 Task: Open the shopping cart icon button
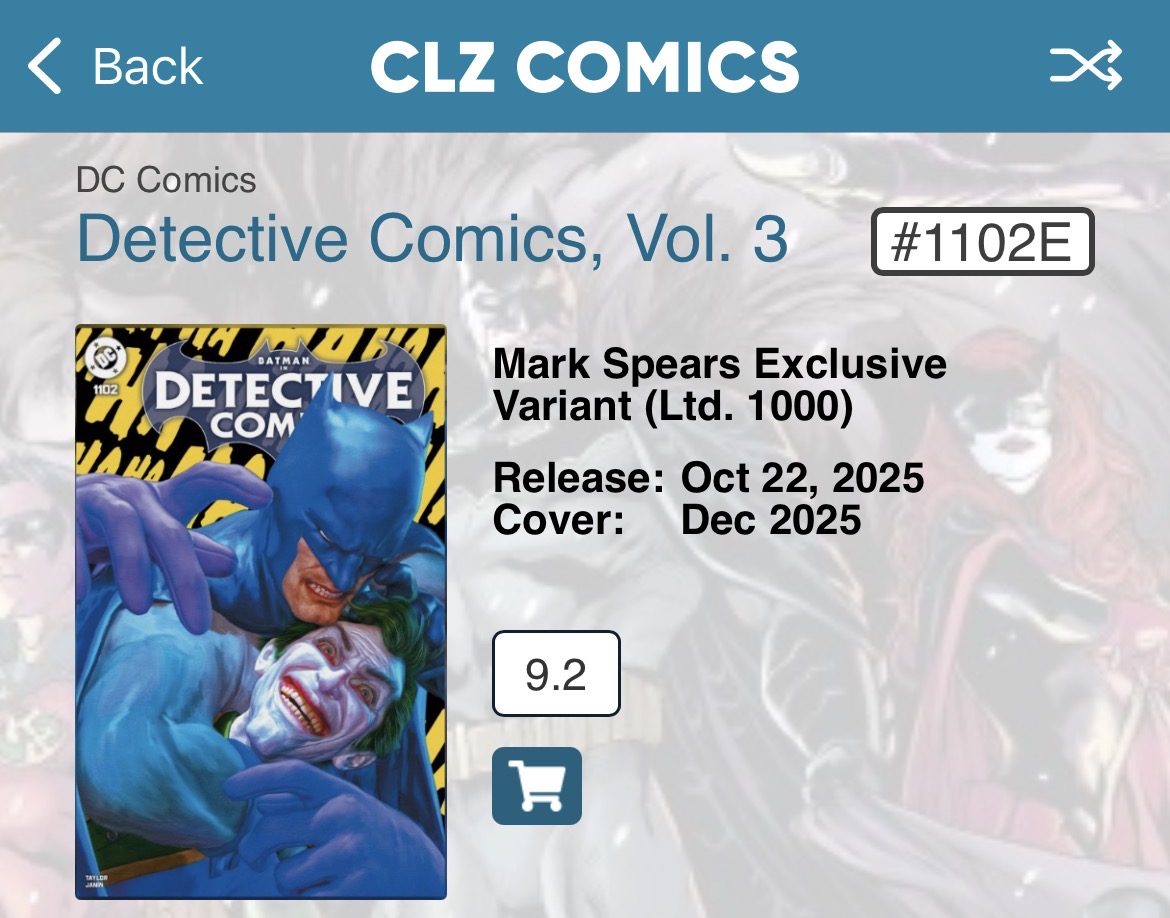pyautogui.click(x=536, y=786)
